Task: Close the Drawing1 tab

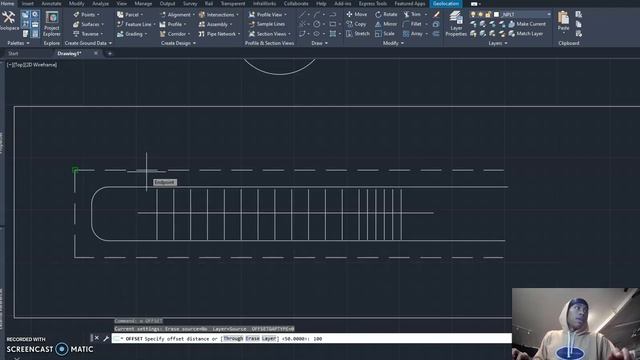Action: point(96,53)
